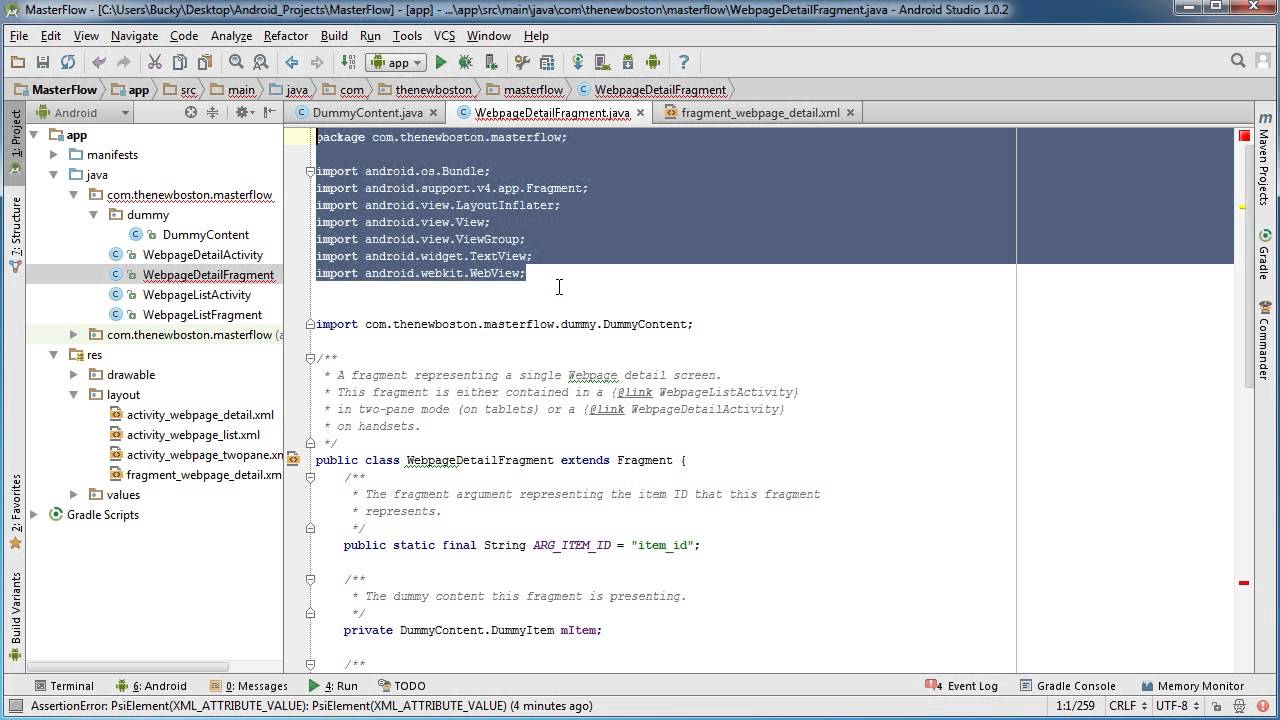Click the masterflow breadcrumb in navigation bar
The image size is (1280, 720).
[x=525, y=90]
